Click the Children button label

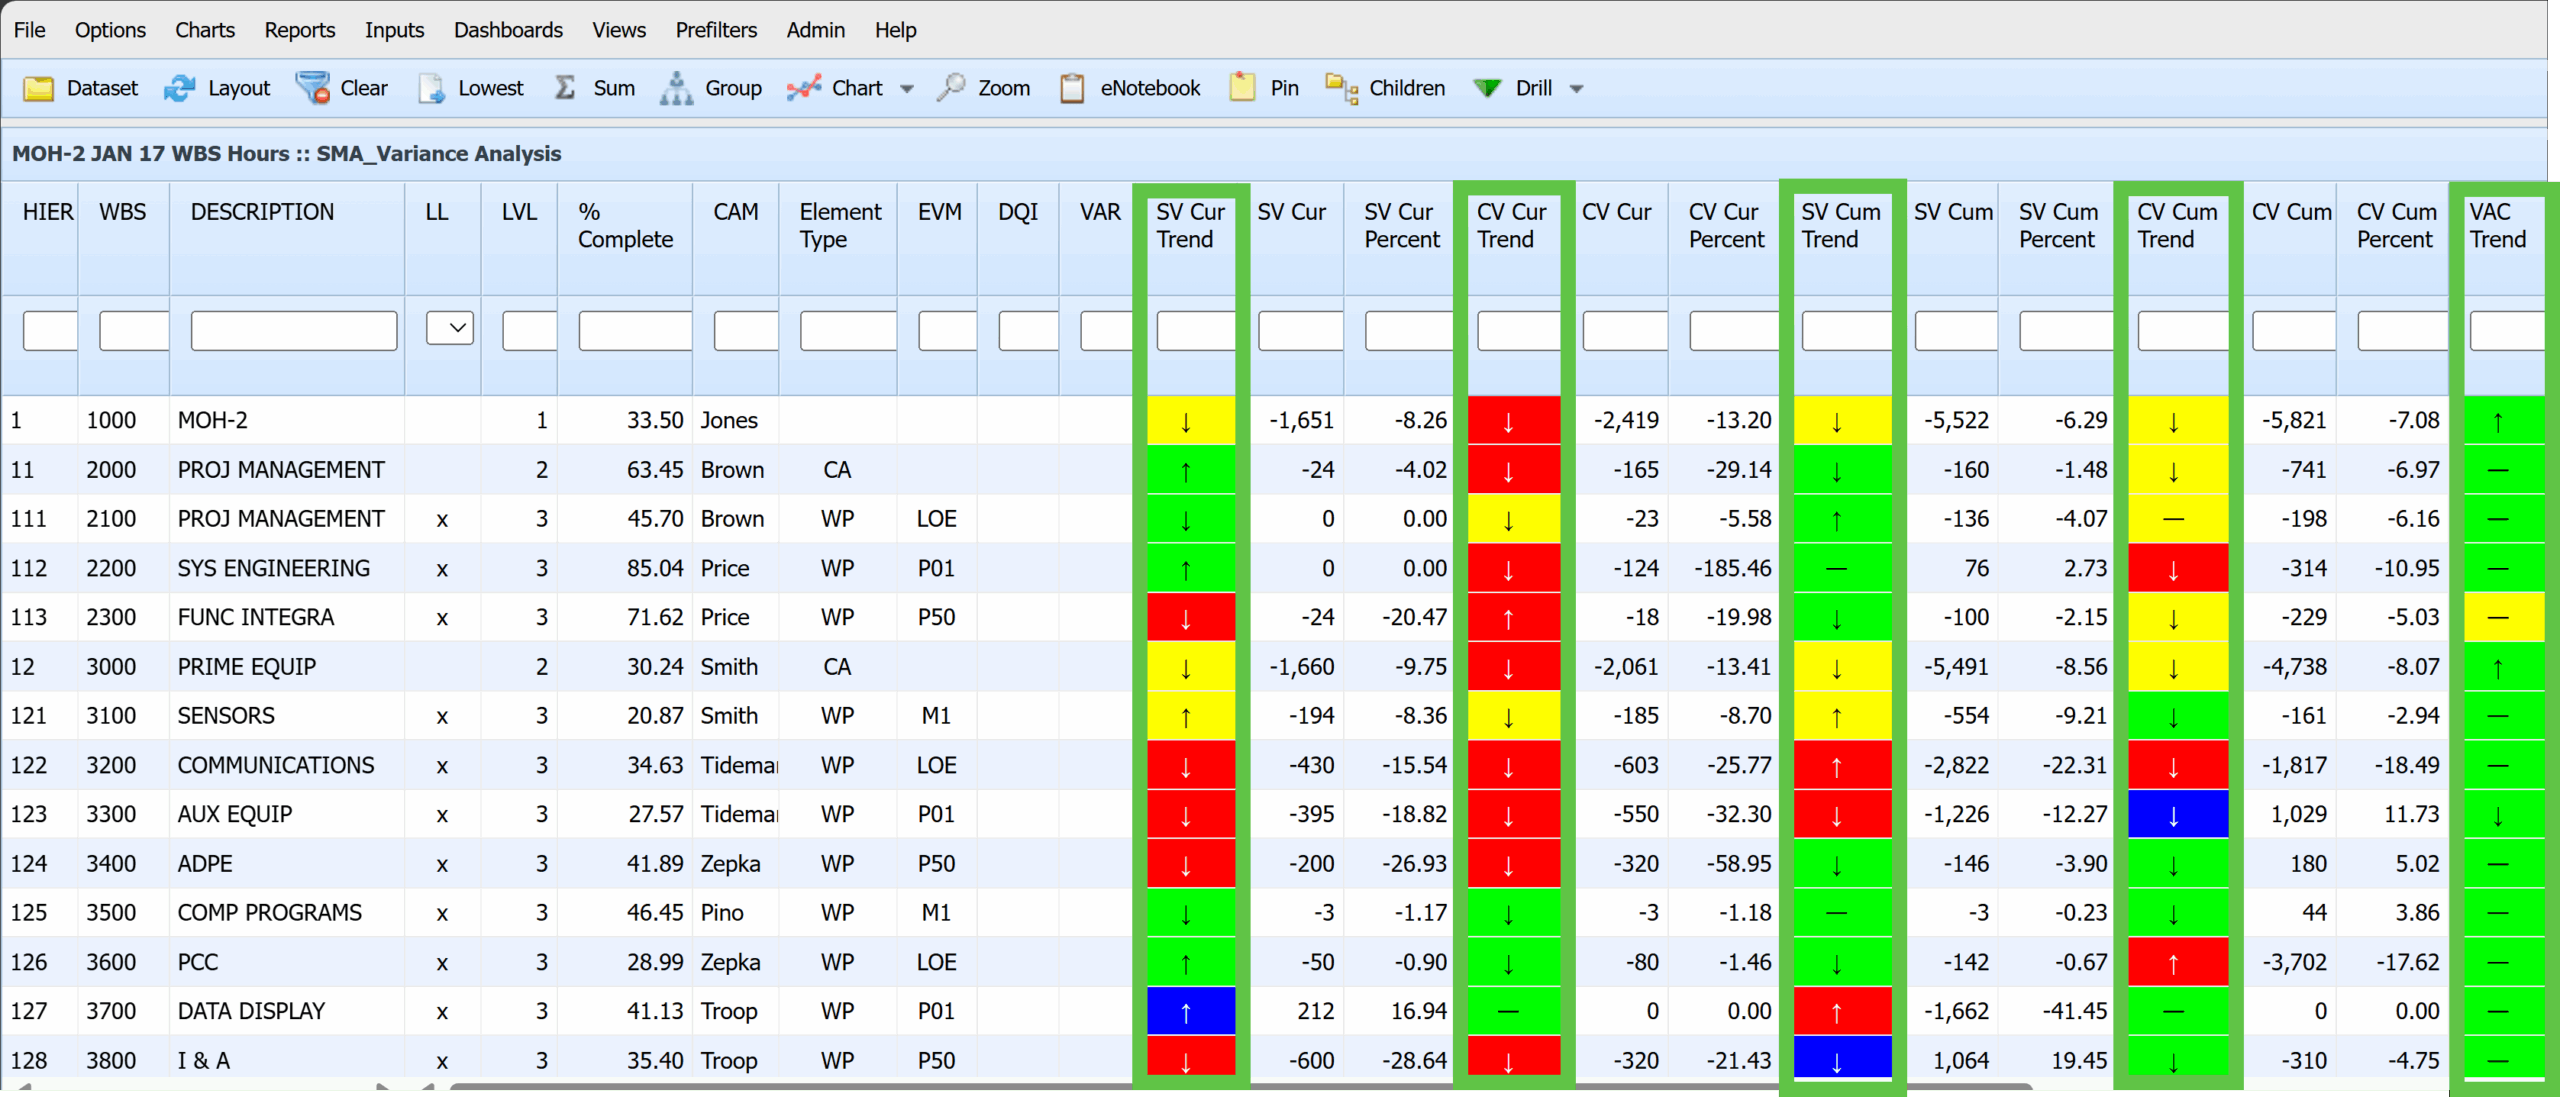[x=1406, y=88]
